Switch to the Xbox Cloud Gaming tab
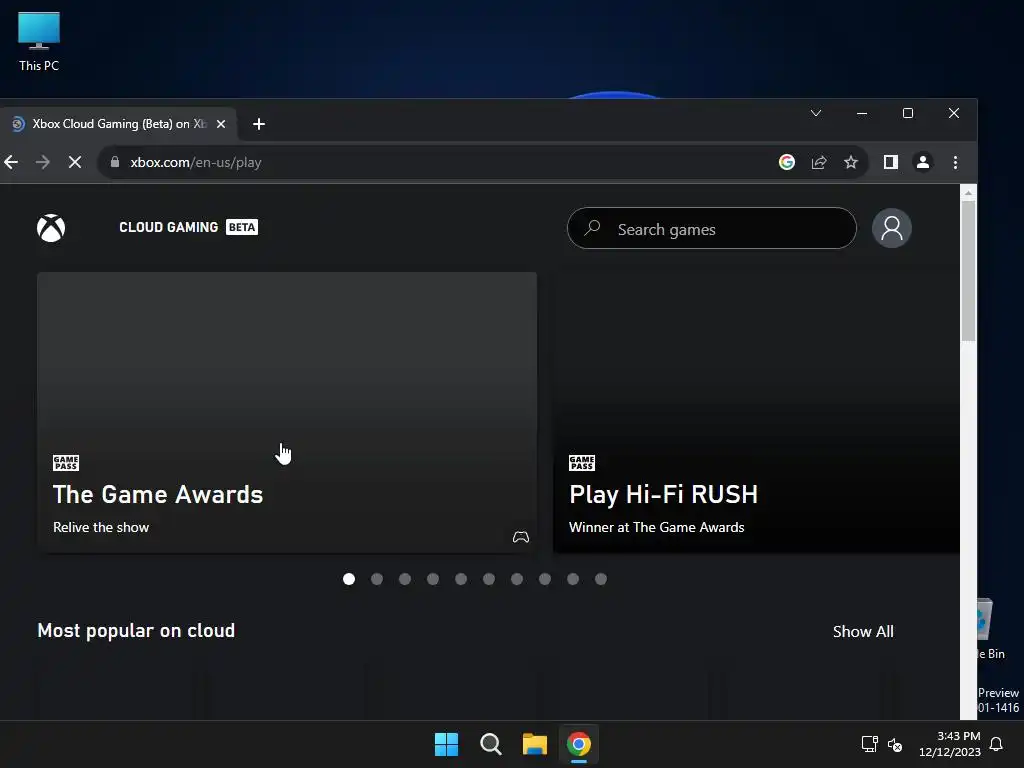 point(118,124)
